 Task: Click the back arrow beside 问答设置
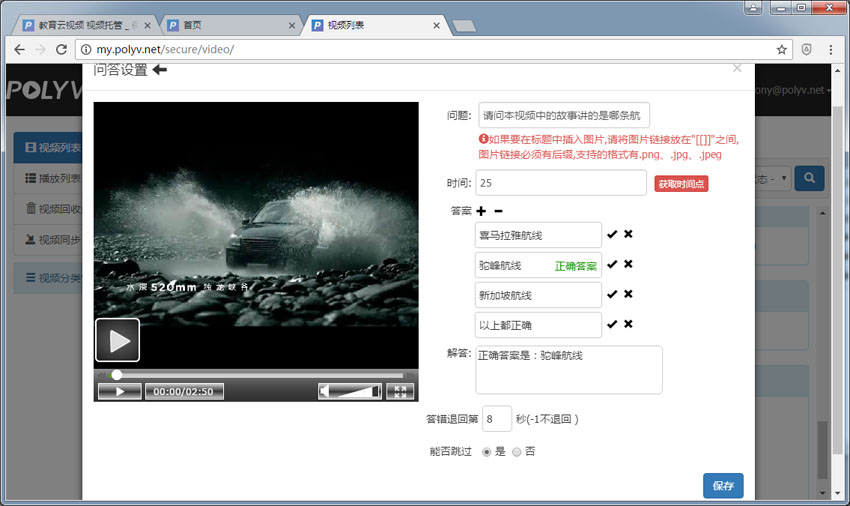[160, 70]
